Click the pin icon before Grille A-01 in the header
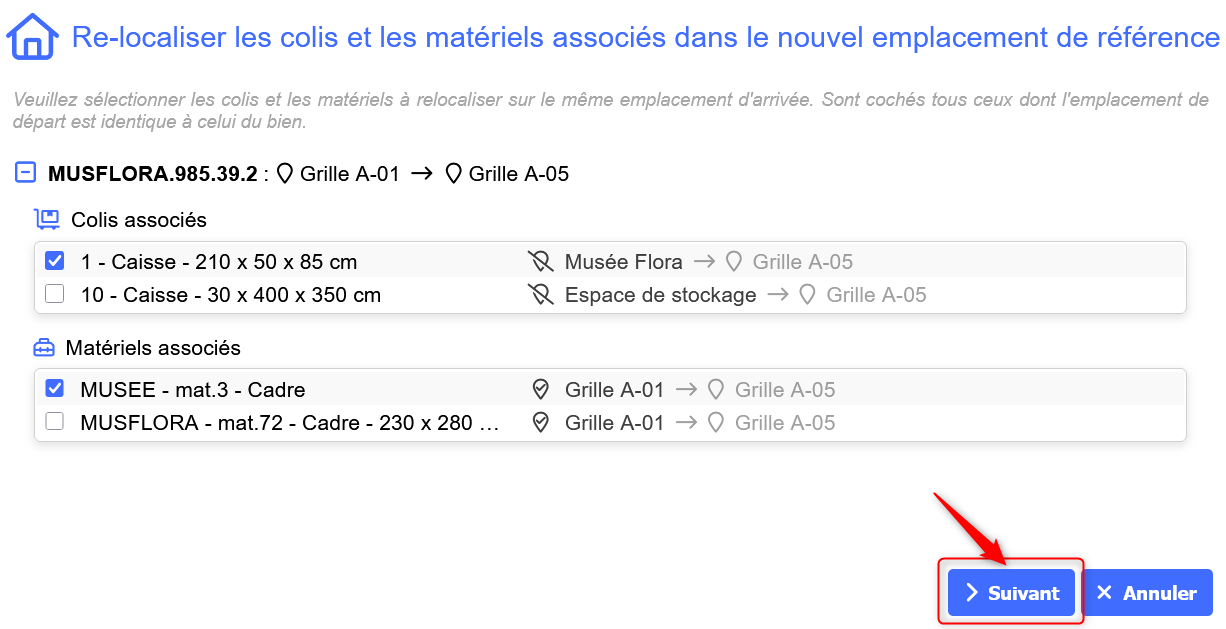Screen dimensions: 1226x629 coord(285,174)
